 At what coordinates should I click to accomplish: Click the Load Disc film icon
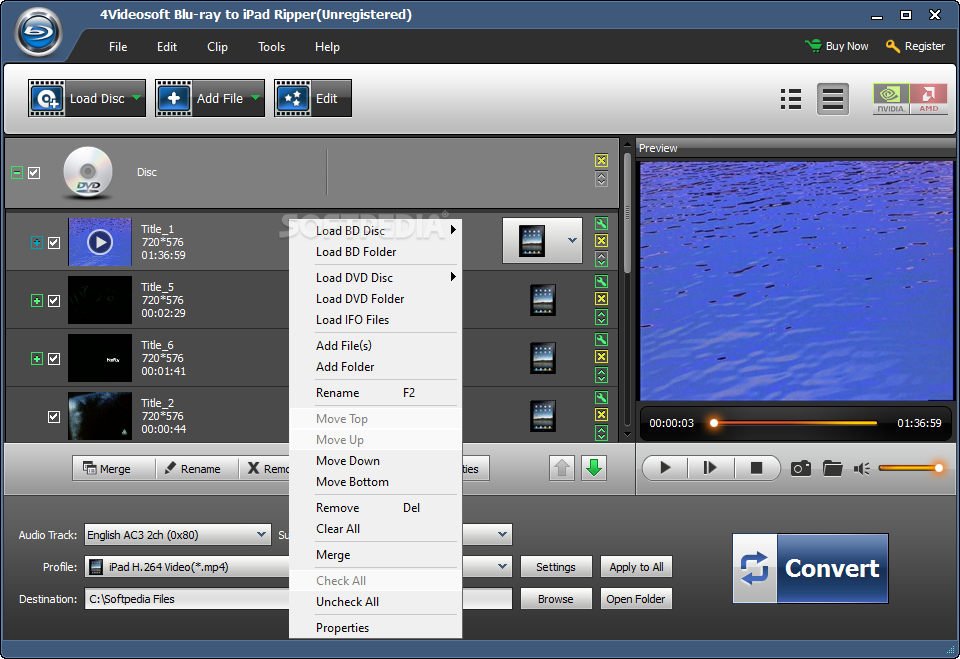click(47, 98)
